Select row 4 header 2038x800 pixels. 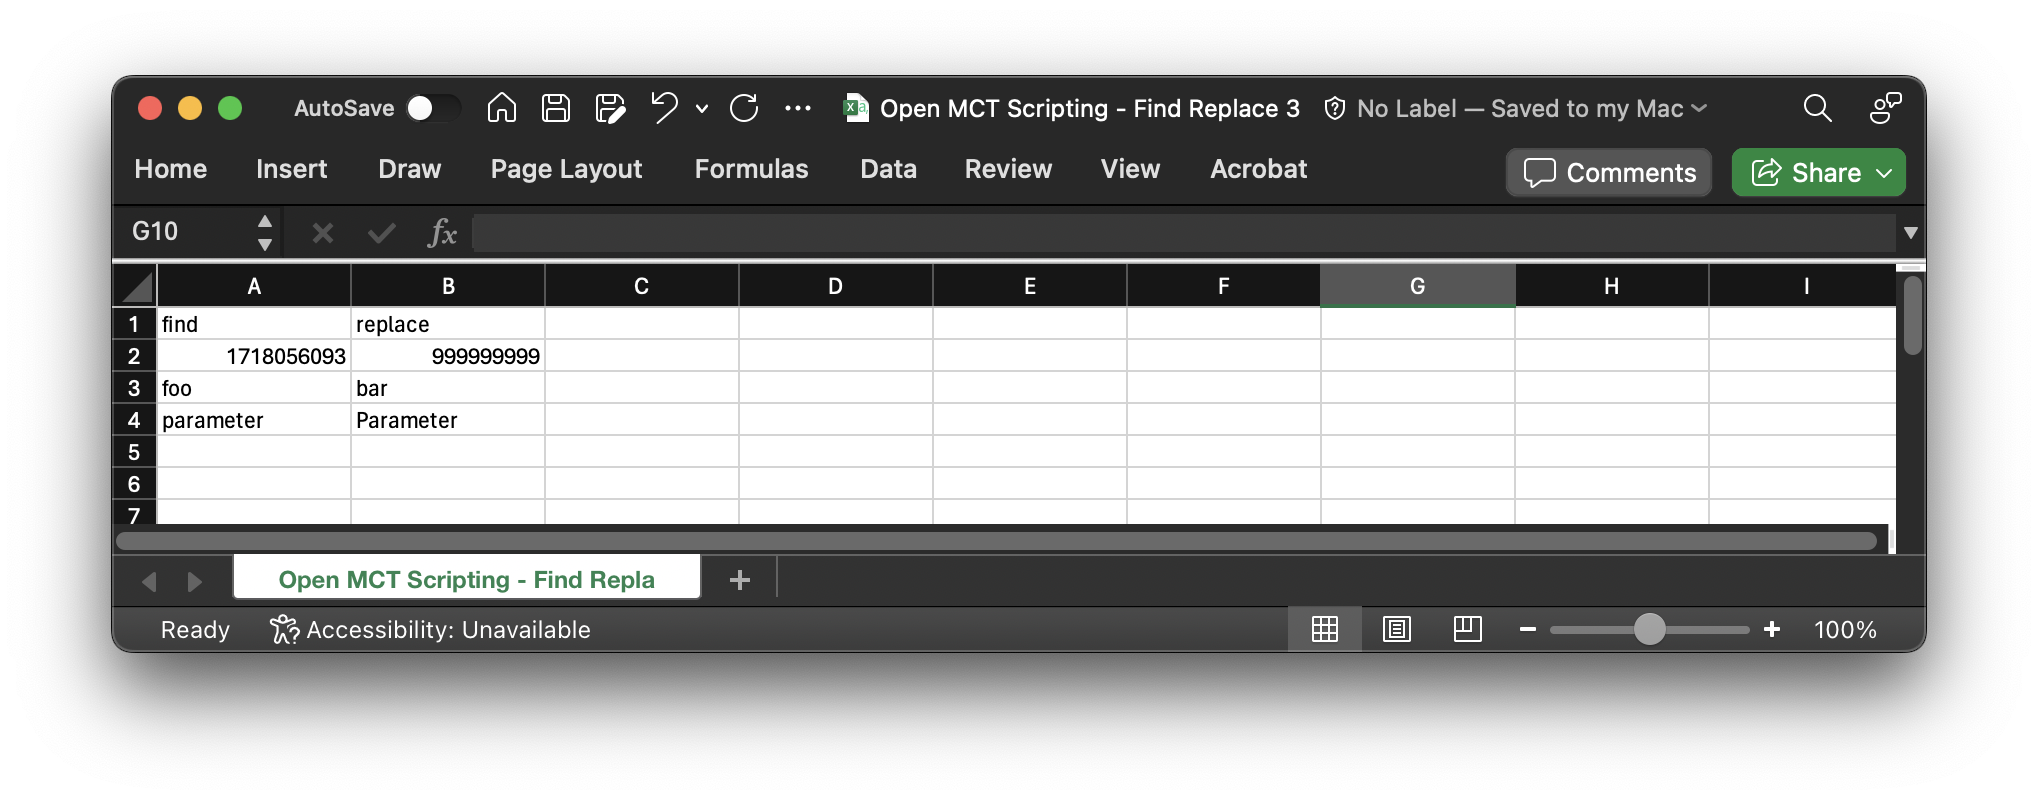point(134,420)
